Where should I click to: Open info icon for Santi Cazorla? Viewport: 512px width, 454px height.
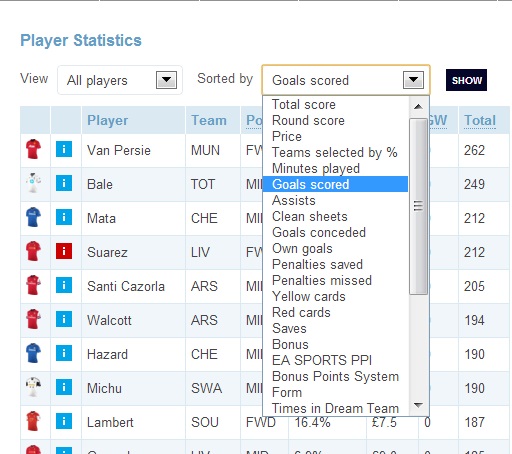click(64, 285)
